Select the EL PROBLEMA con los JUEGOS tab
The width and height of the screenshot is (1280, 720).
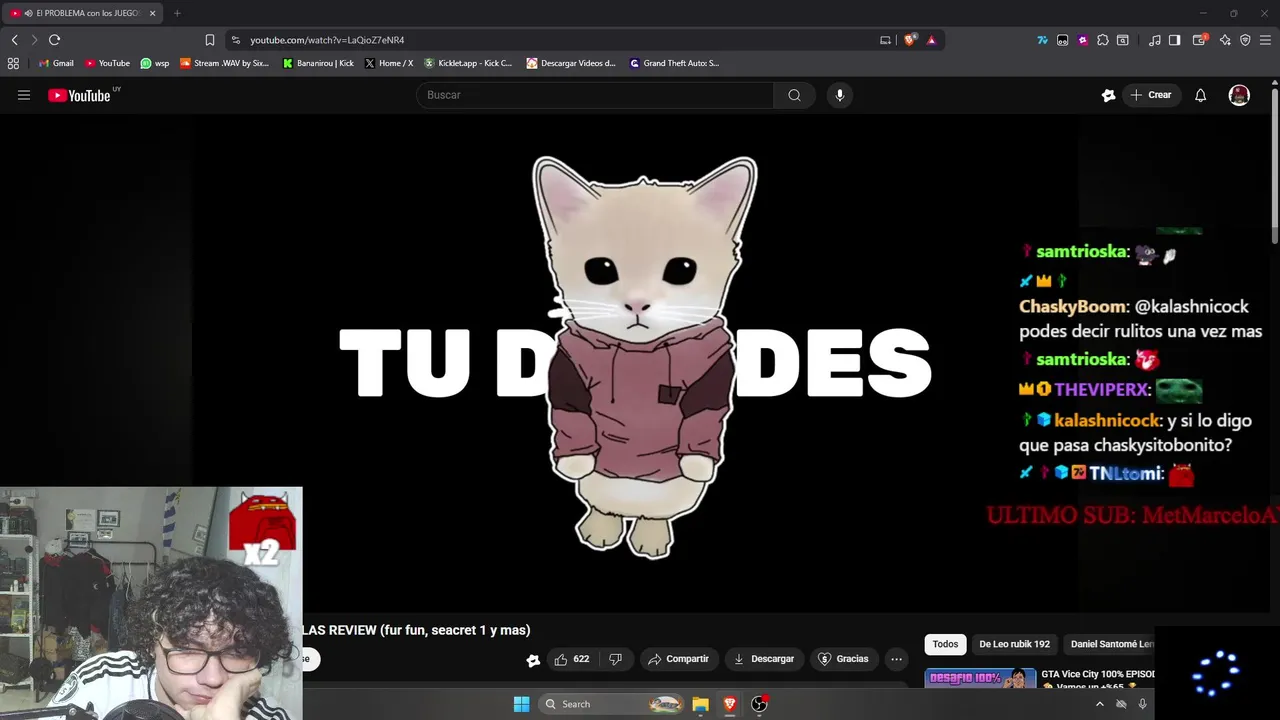point(80,13)
